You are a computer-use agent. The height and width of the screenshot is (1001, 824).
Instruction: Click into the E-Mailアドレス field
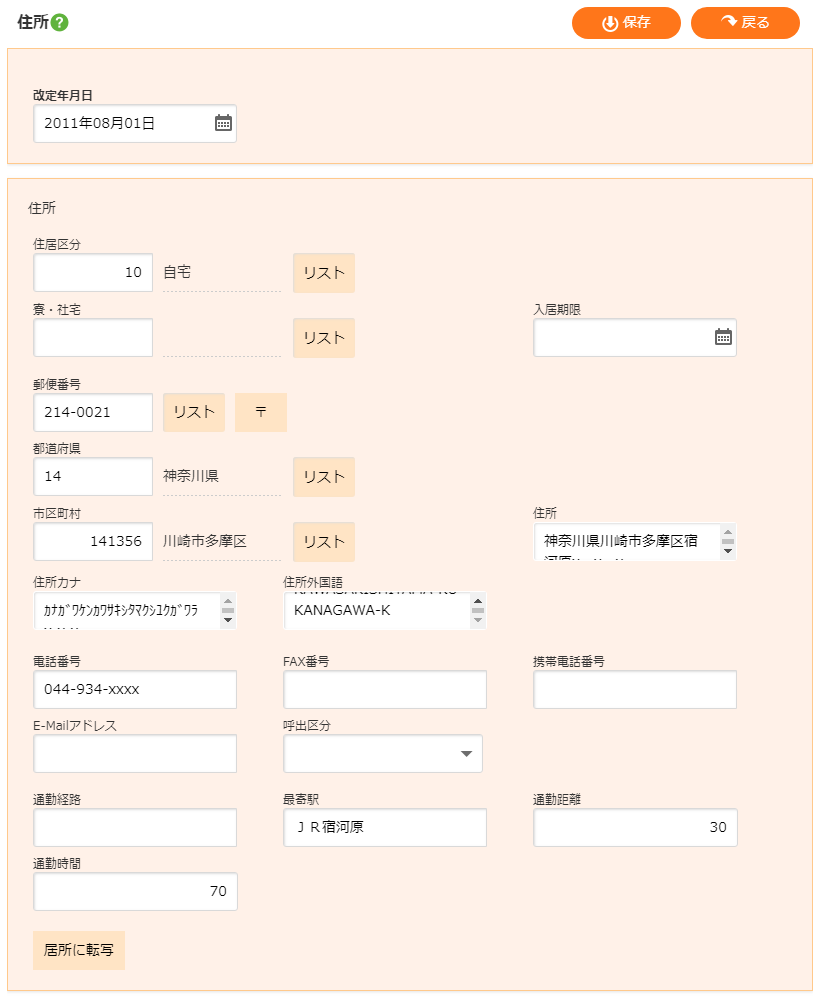(x=135, y=754)
